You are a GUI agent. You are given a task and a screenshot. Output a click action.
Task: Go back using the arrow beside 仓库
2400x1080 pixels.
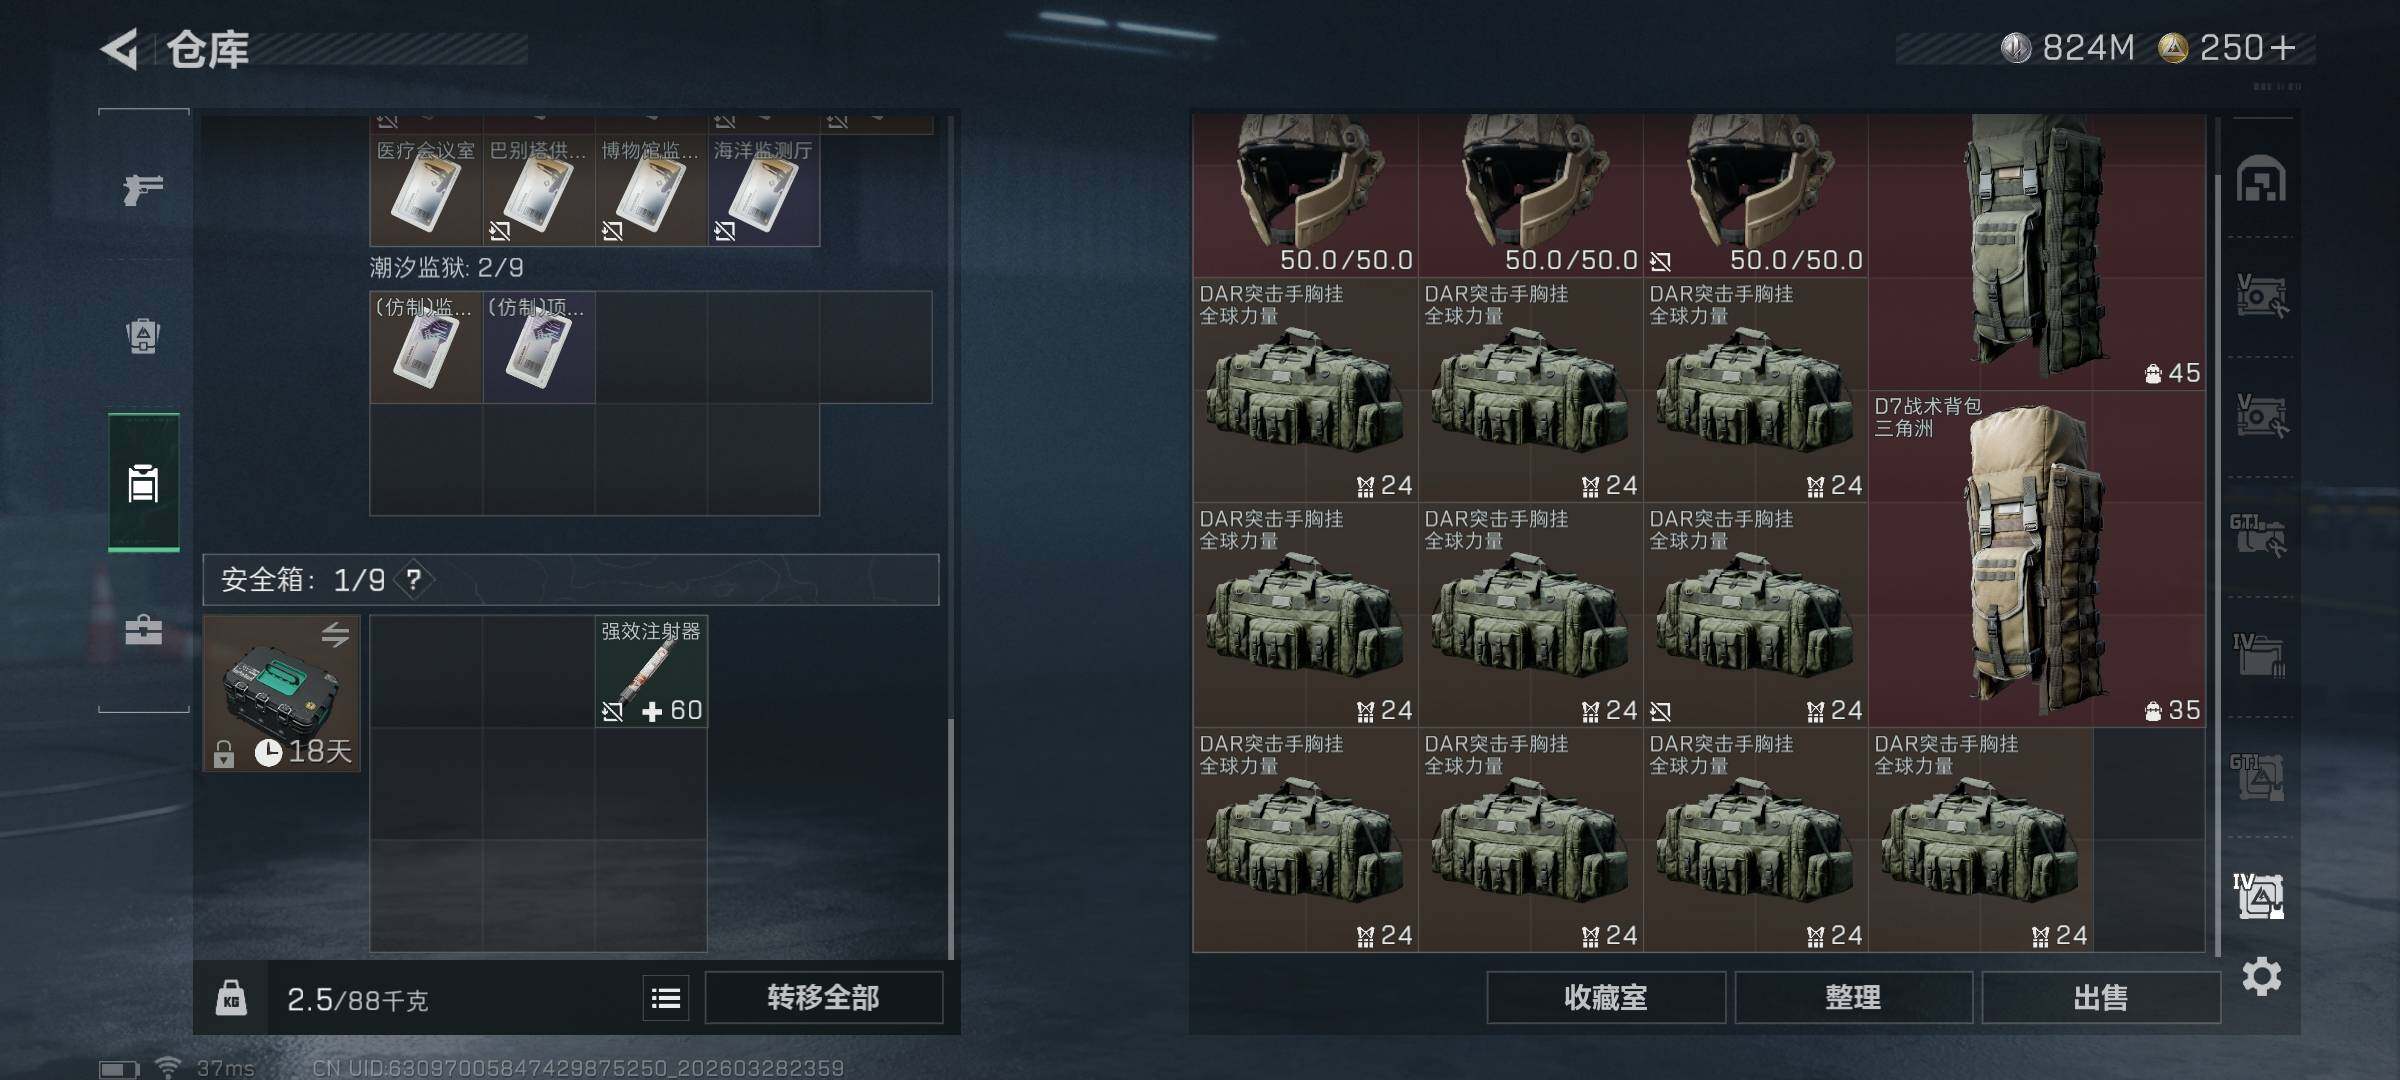[120, 49]
